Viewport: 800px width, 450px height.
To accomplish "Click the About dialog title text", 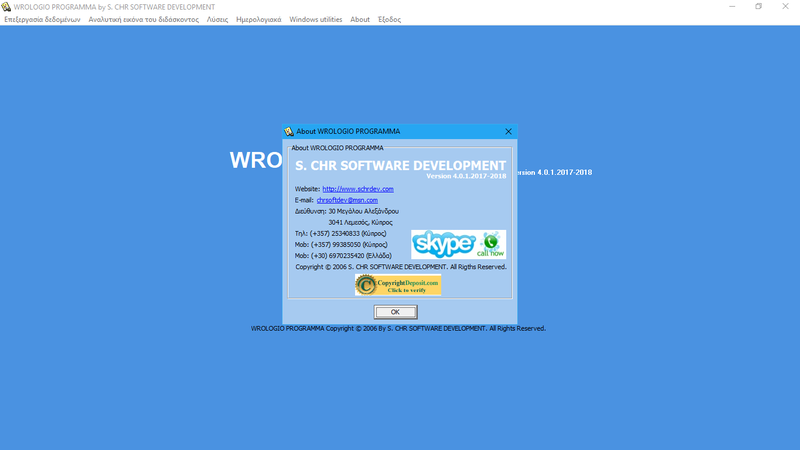I will tap(348, 132).
